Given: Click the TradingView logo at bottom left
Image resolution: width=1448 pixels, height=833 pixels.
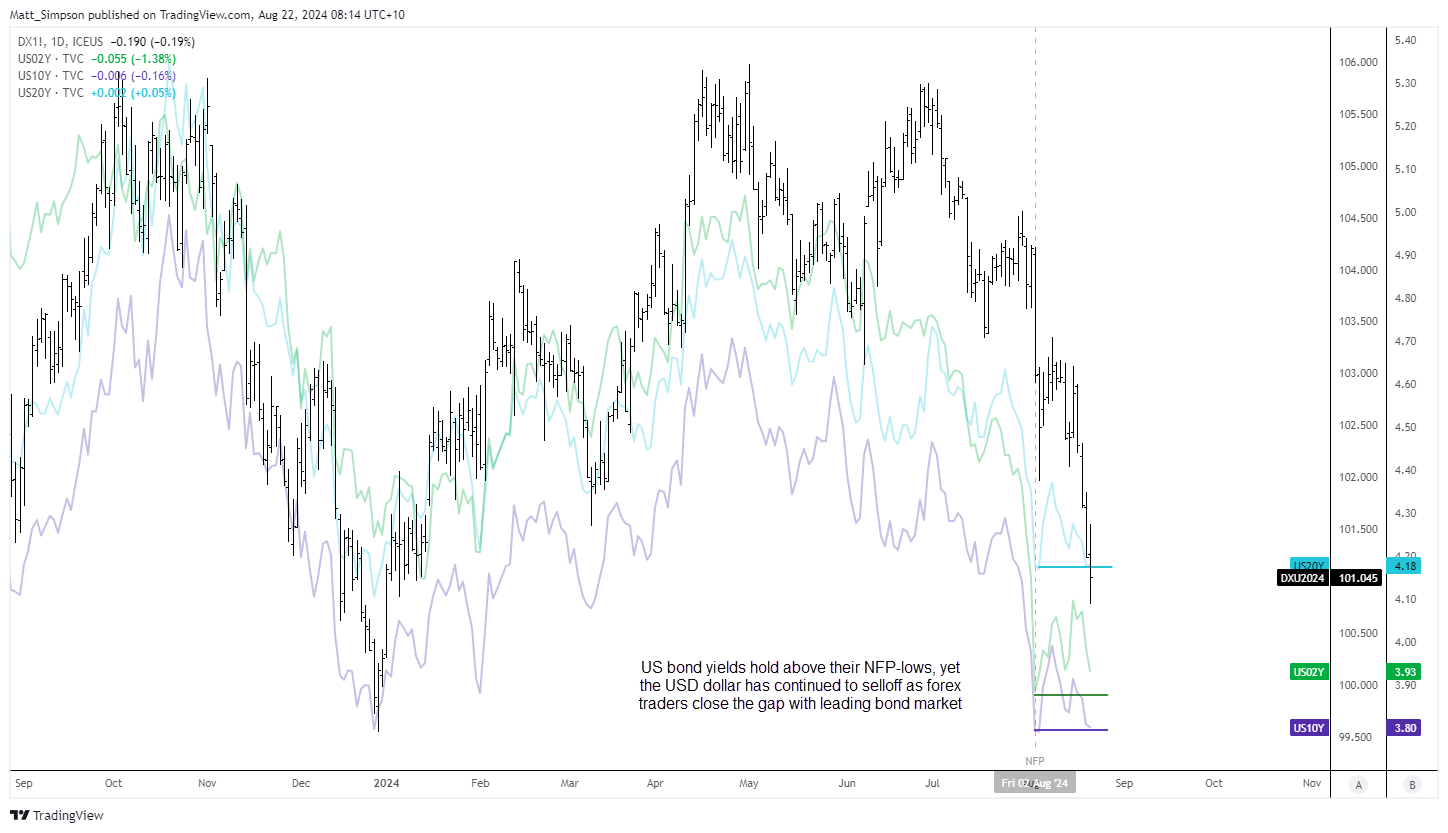Looking at the screenshot, I should coord(57,815).
